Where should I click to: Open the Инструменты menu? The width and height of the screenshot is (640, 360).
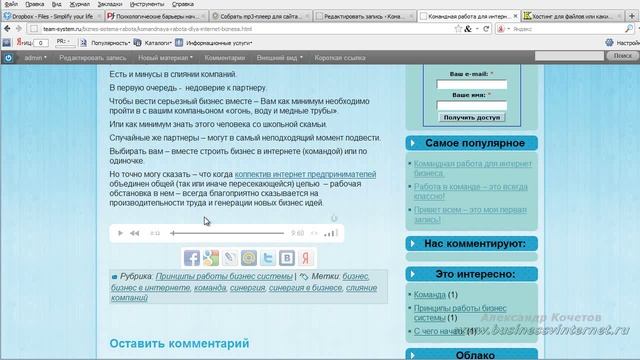pos(147,4)
